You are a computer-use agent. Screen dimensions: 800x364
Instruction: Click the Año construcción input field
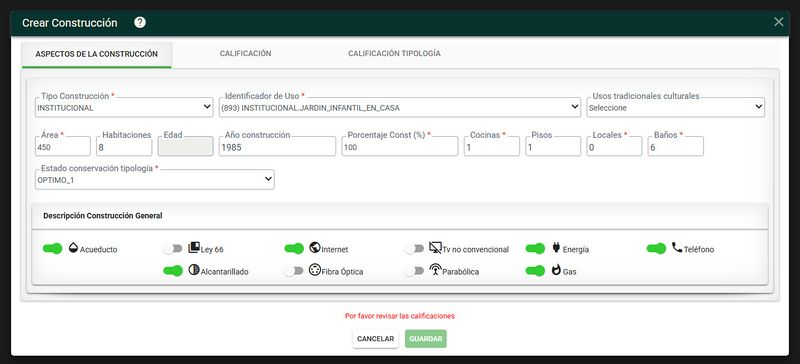pos(278,147)
